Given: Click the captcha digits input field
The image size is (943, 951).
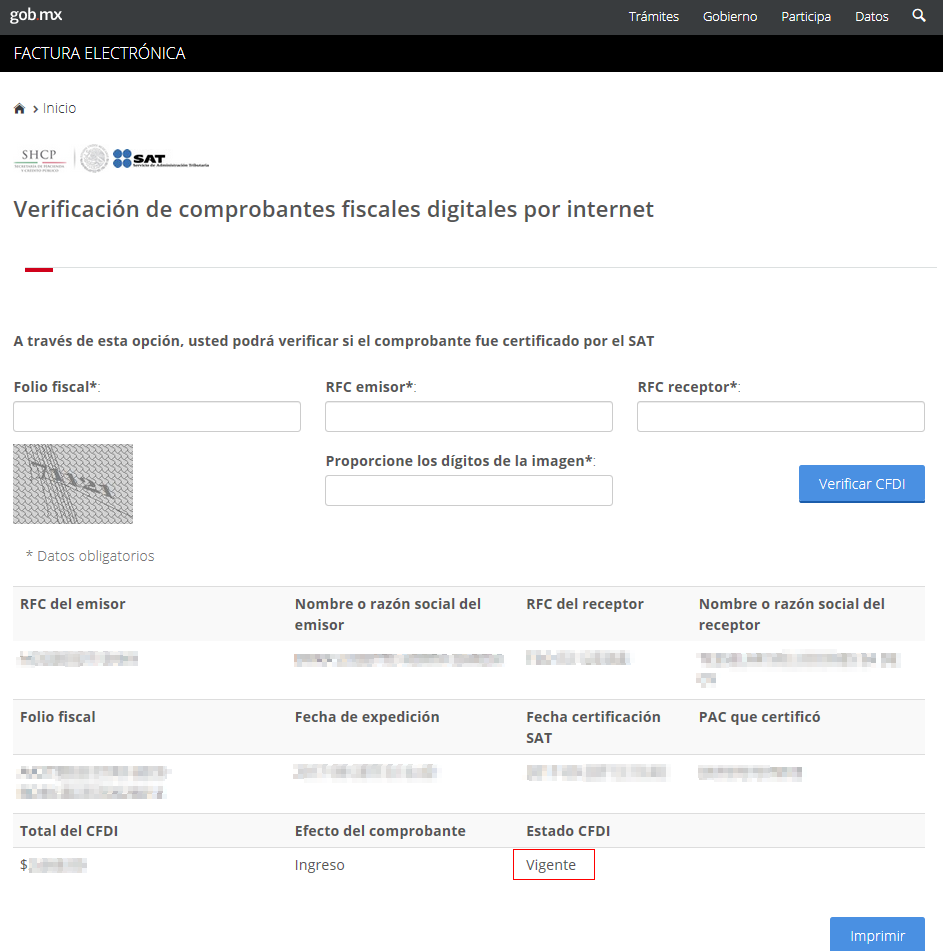Looking at the screenshot, I should point(468,490).
